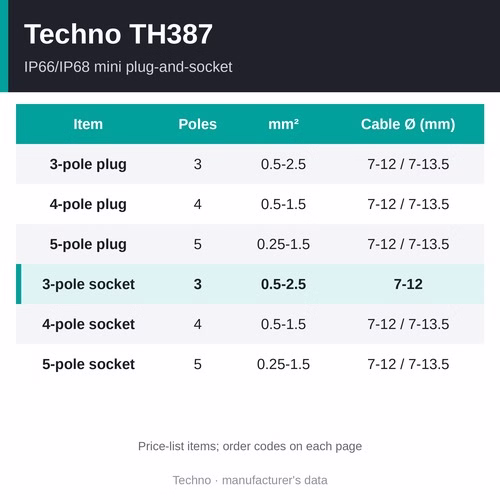The width and height of the screenshot is (500, 500).
Task: Select the 3-pole plug row label
Action: [x=88, y=164]
